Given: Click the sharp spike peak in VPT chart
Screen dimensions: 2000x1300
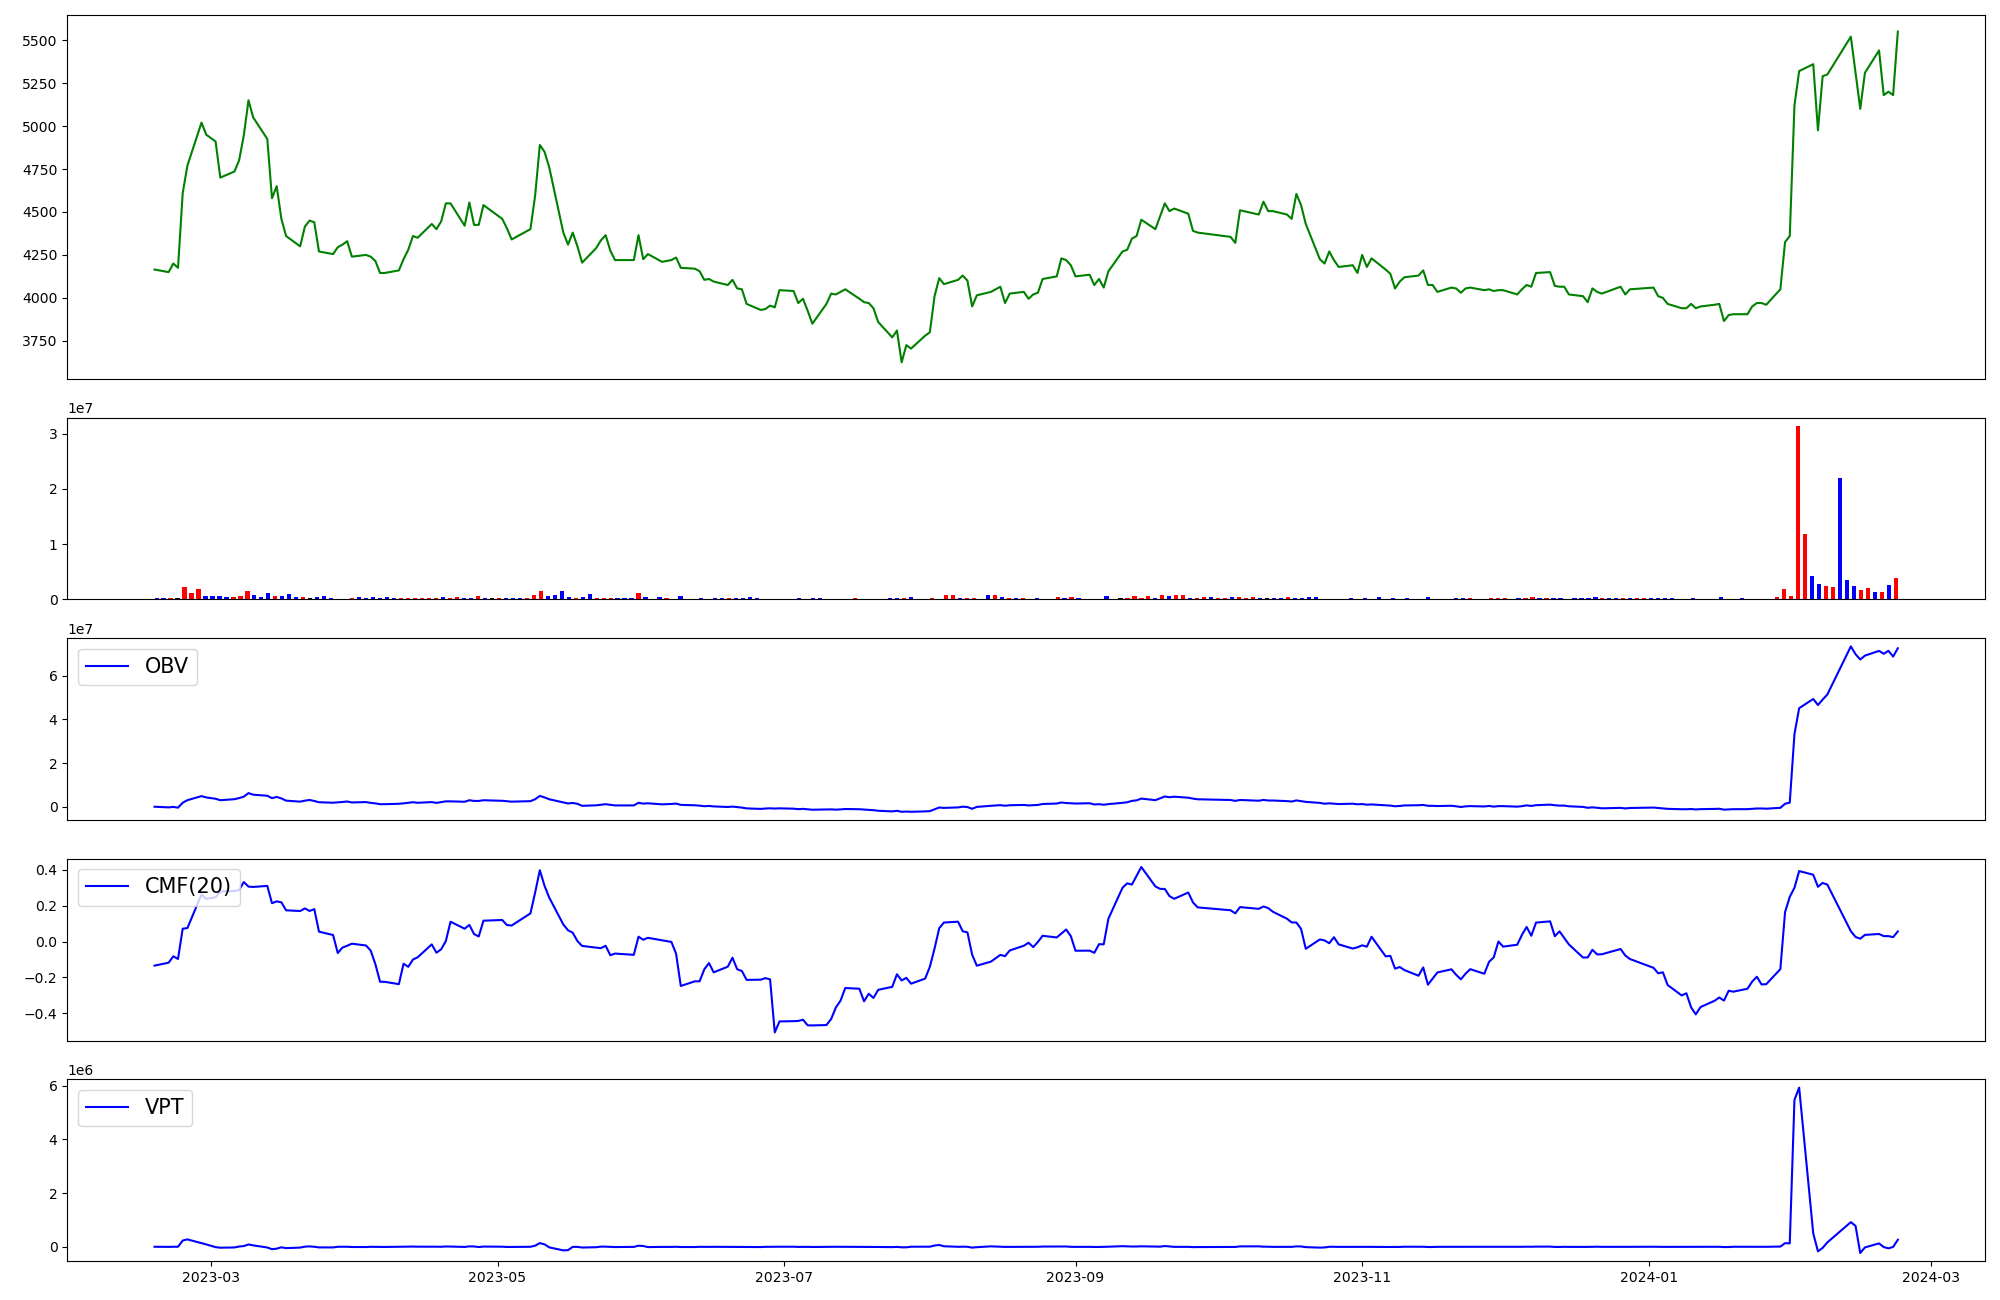Looking at the screenshot, I should pyautogui.click(x=1798, y=1088).
